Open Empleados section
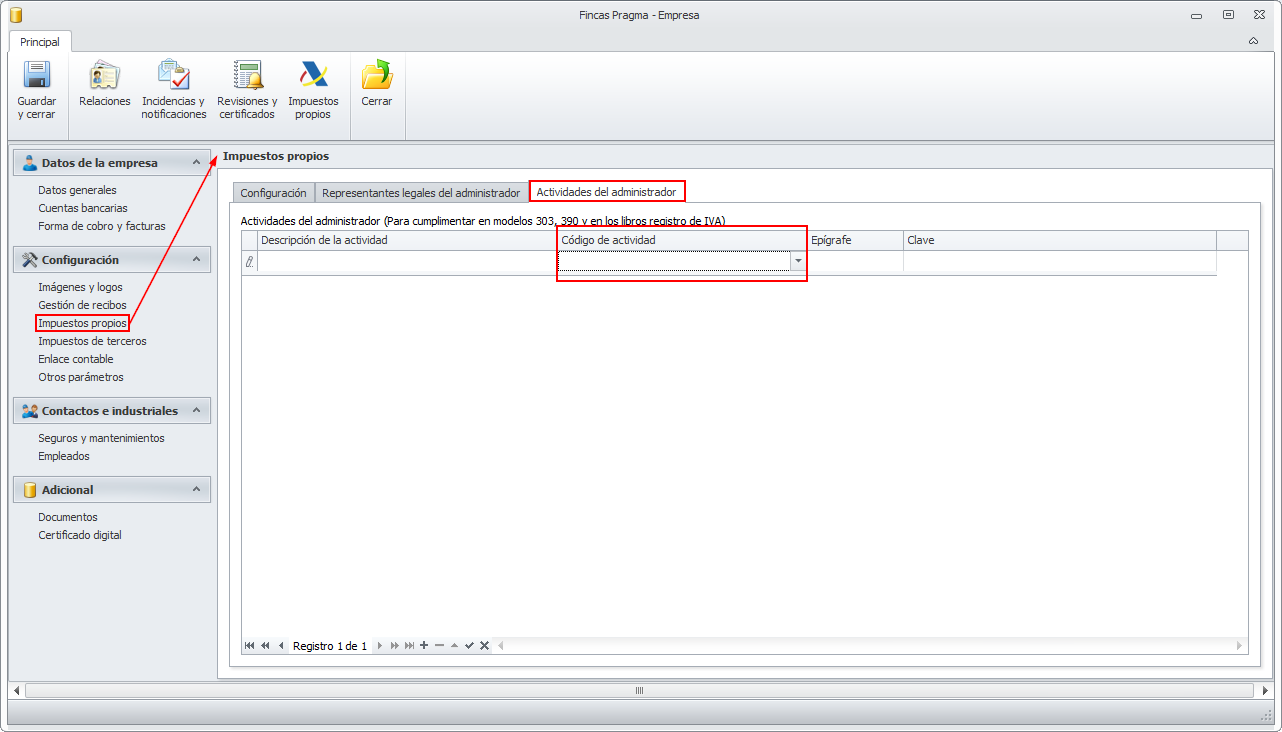The image size is (1282, 732). 64,456
